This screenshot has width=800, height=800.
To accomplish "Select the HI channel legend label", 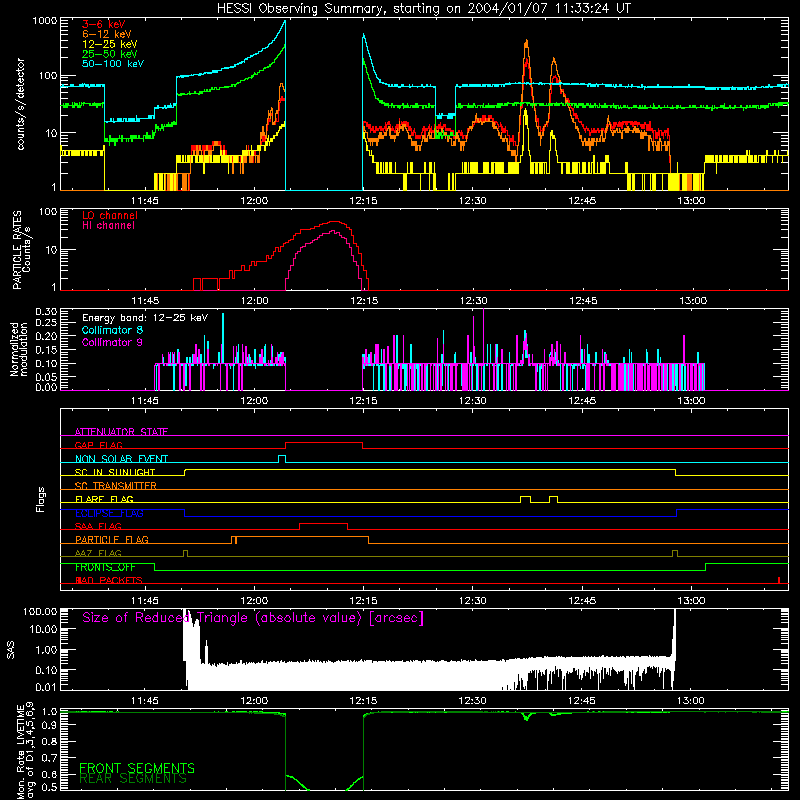I will 108,226.
